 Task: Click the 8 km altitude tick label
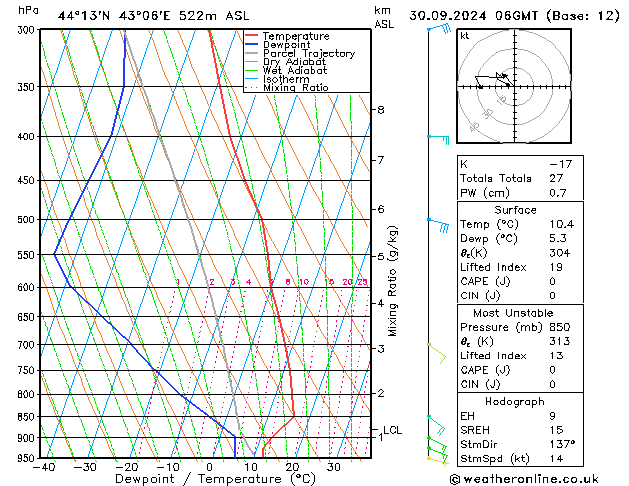click(381, 109)
